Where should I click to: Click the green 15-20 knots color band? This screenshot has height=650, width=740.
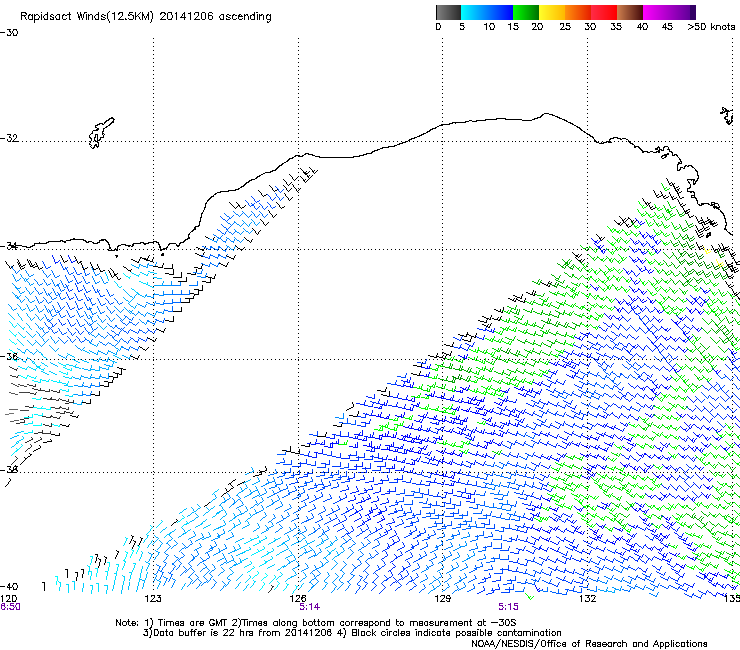[526, 12]
